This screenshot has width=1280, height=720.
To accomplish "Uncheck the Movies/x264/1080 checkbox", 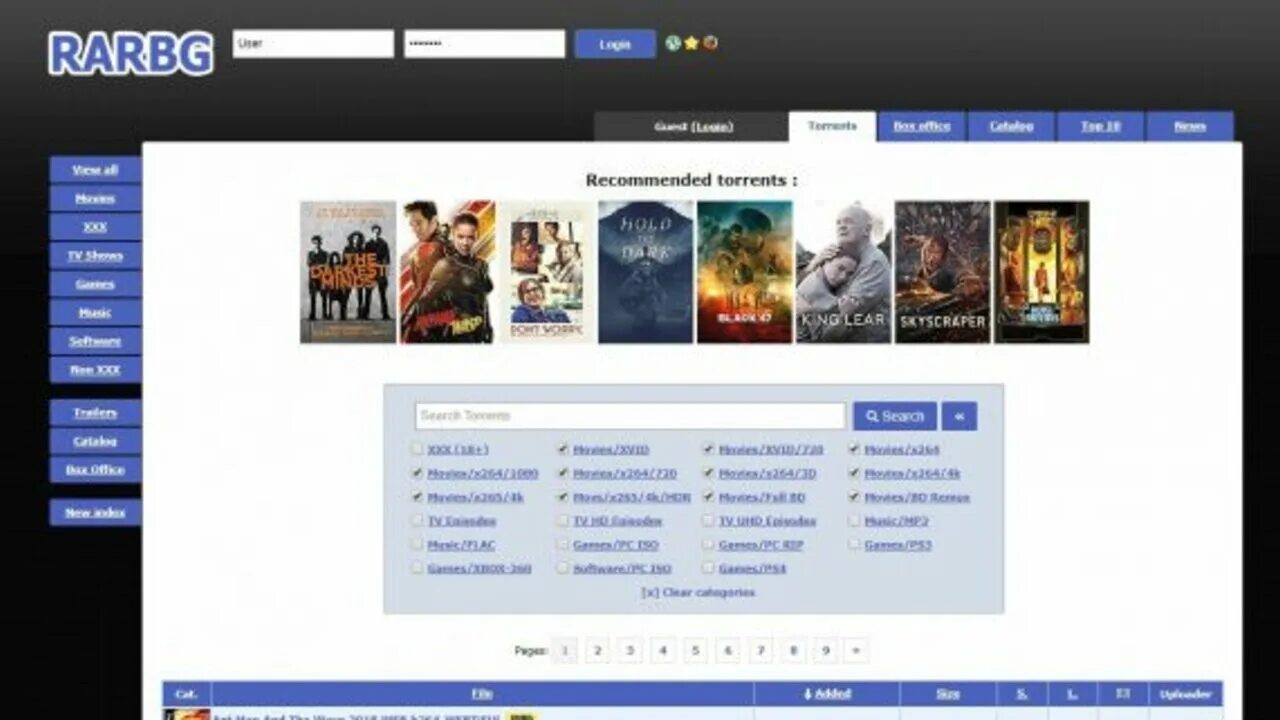I will (417, 473).
